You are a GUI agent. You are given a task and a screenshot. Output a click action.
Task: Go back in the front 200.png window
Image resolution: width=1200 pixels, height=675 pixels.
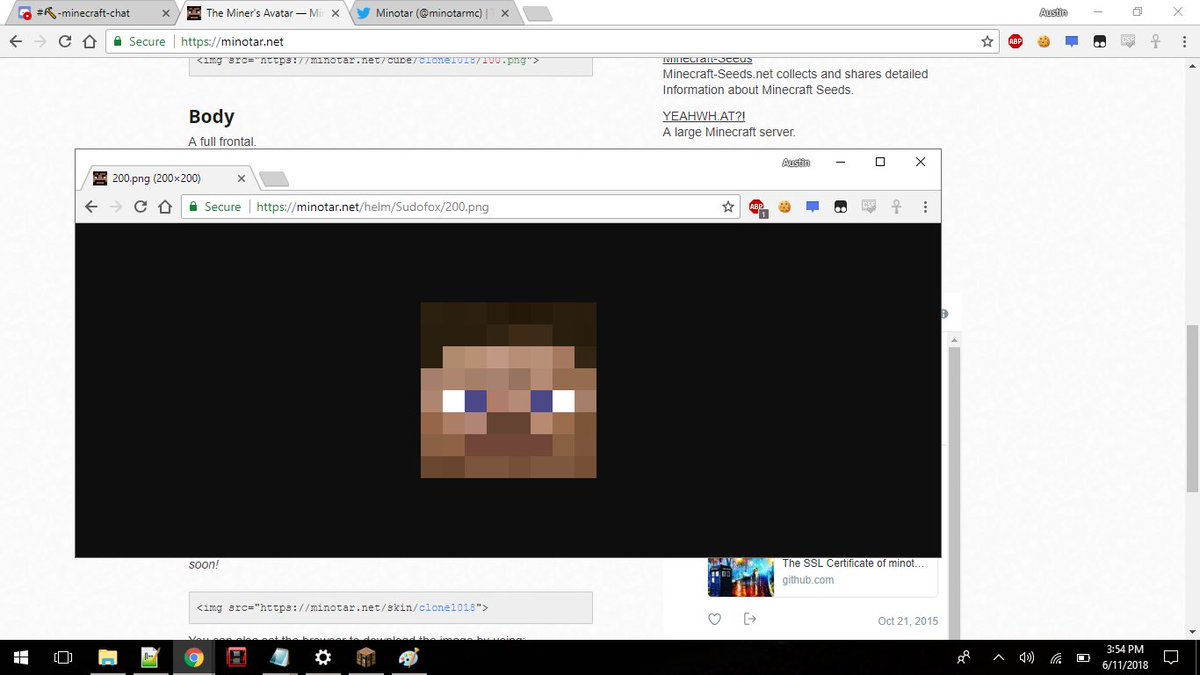(91, 207)
